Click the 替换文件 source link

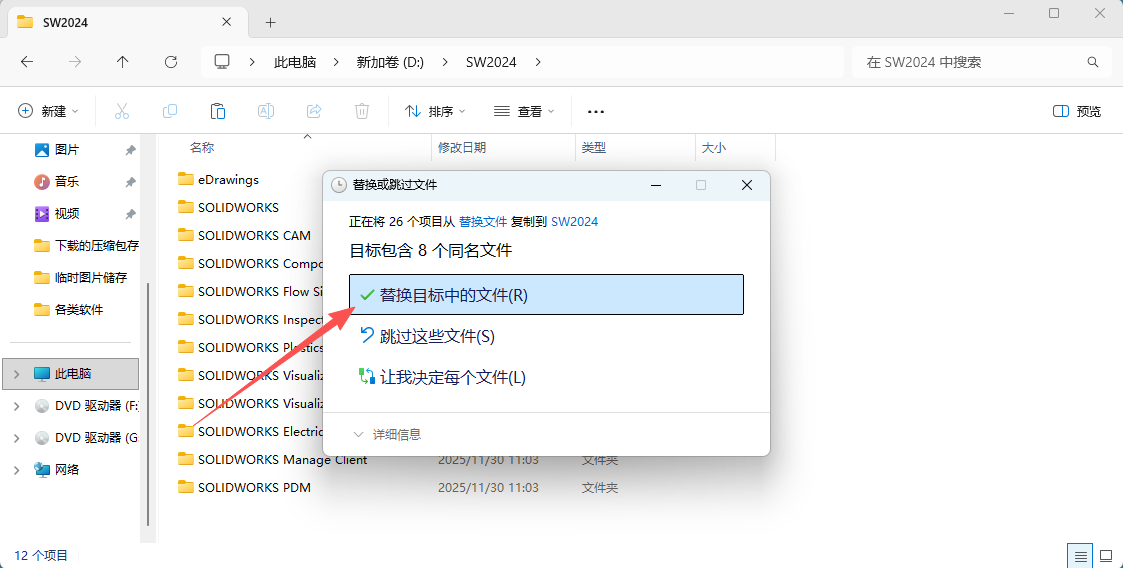[483, 221]
